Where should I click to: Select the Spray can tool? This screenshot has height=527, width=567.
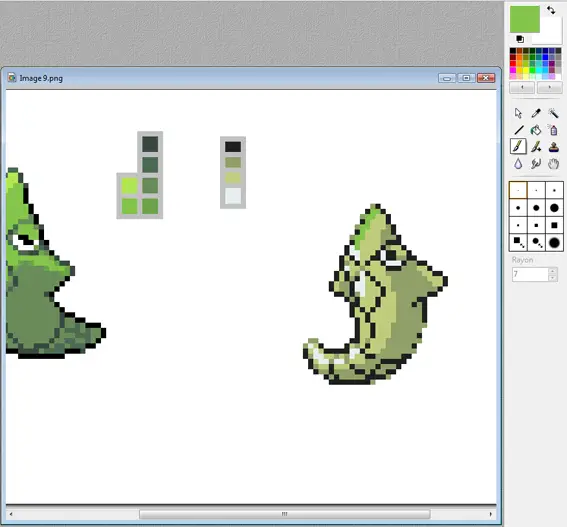(553, 130)
